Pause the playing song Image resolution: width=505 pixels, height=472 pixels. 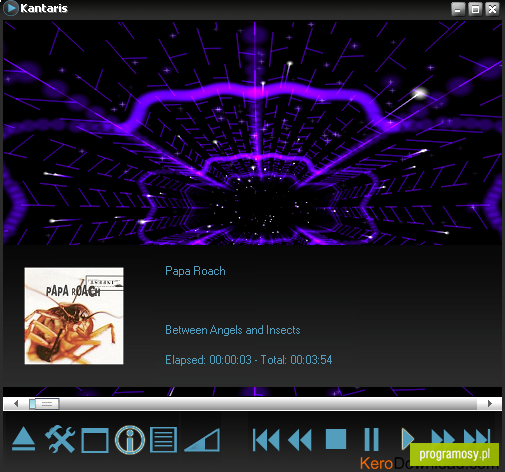[x=371, y=439]
